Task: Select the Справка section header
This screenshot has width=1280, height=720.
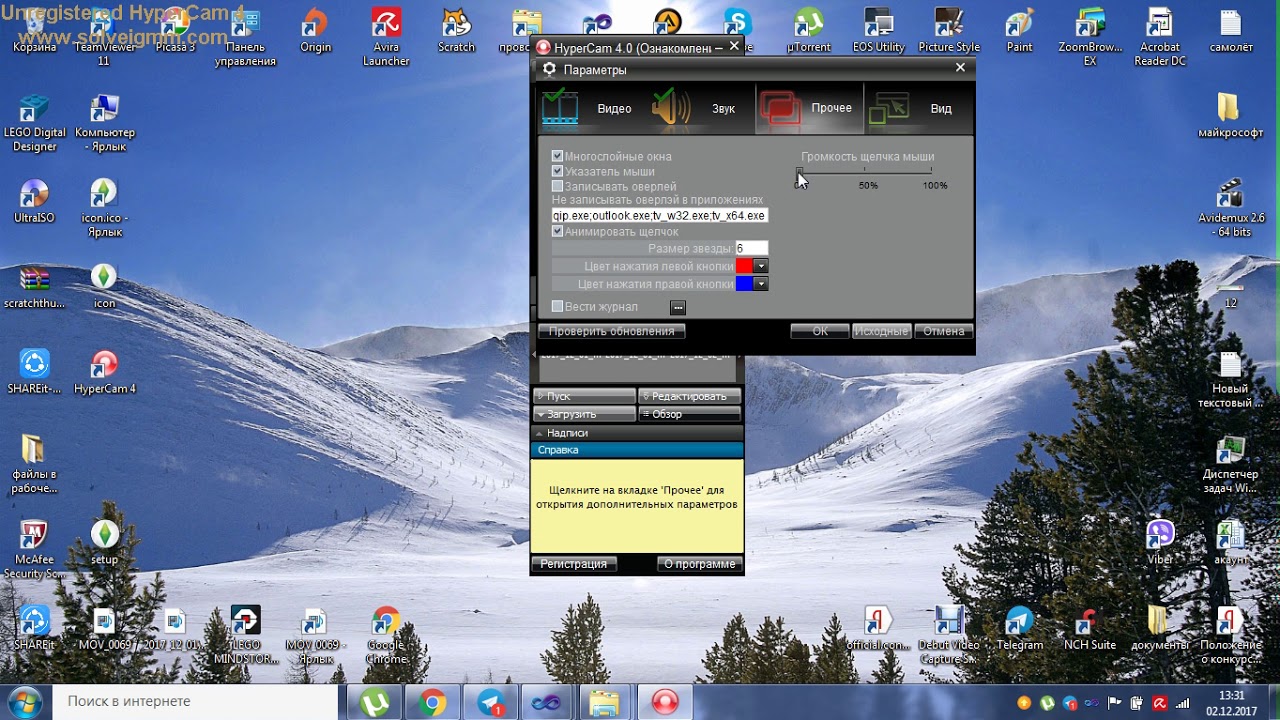Action: 637,450
